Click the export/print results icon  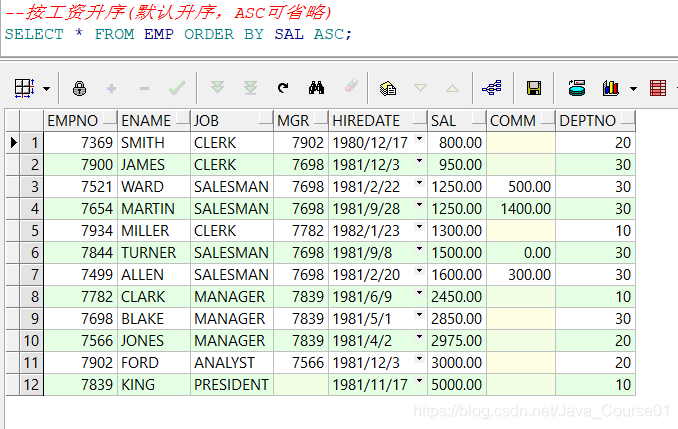pos(577,88)
